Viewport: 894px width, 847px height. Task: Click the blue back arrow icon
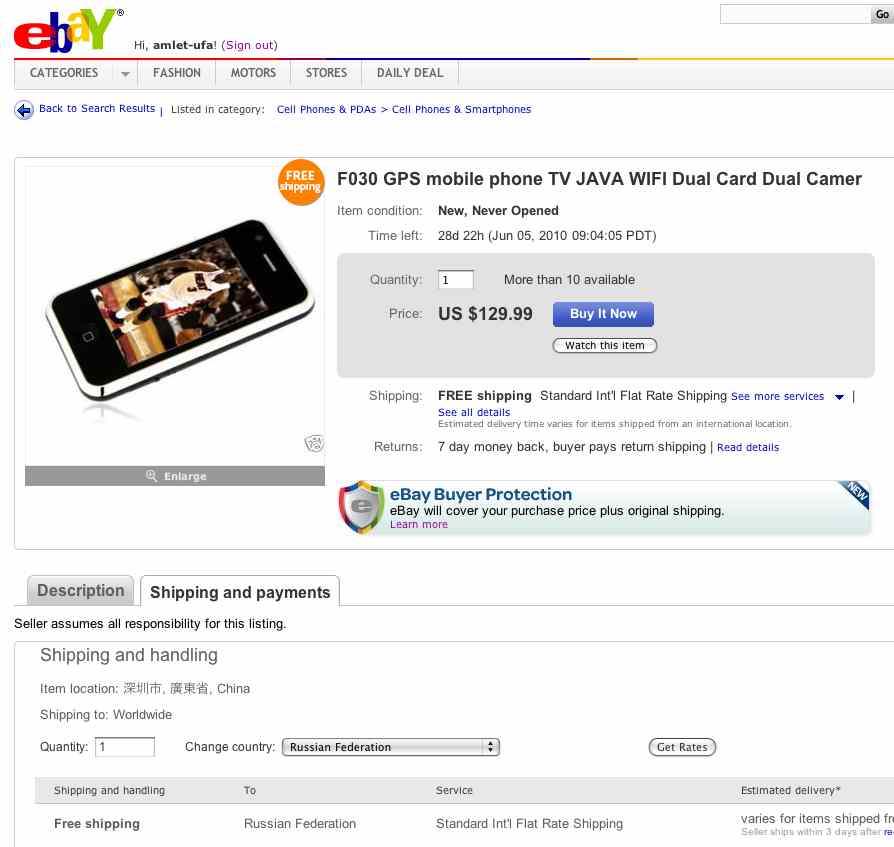[x=23, y=110]
